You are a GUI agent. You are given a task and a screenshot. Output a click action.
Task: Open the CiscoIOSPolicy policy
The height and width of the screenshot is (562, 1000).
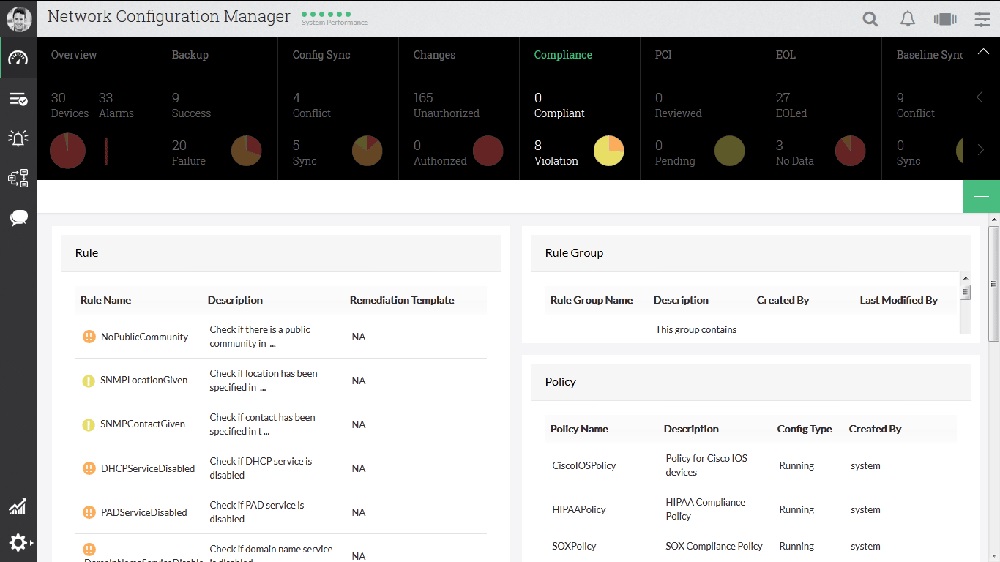click(x=584, y=466)
